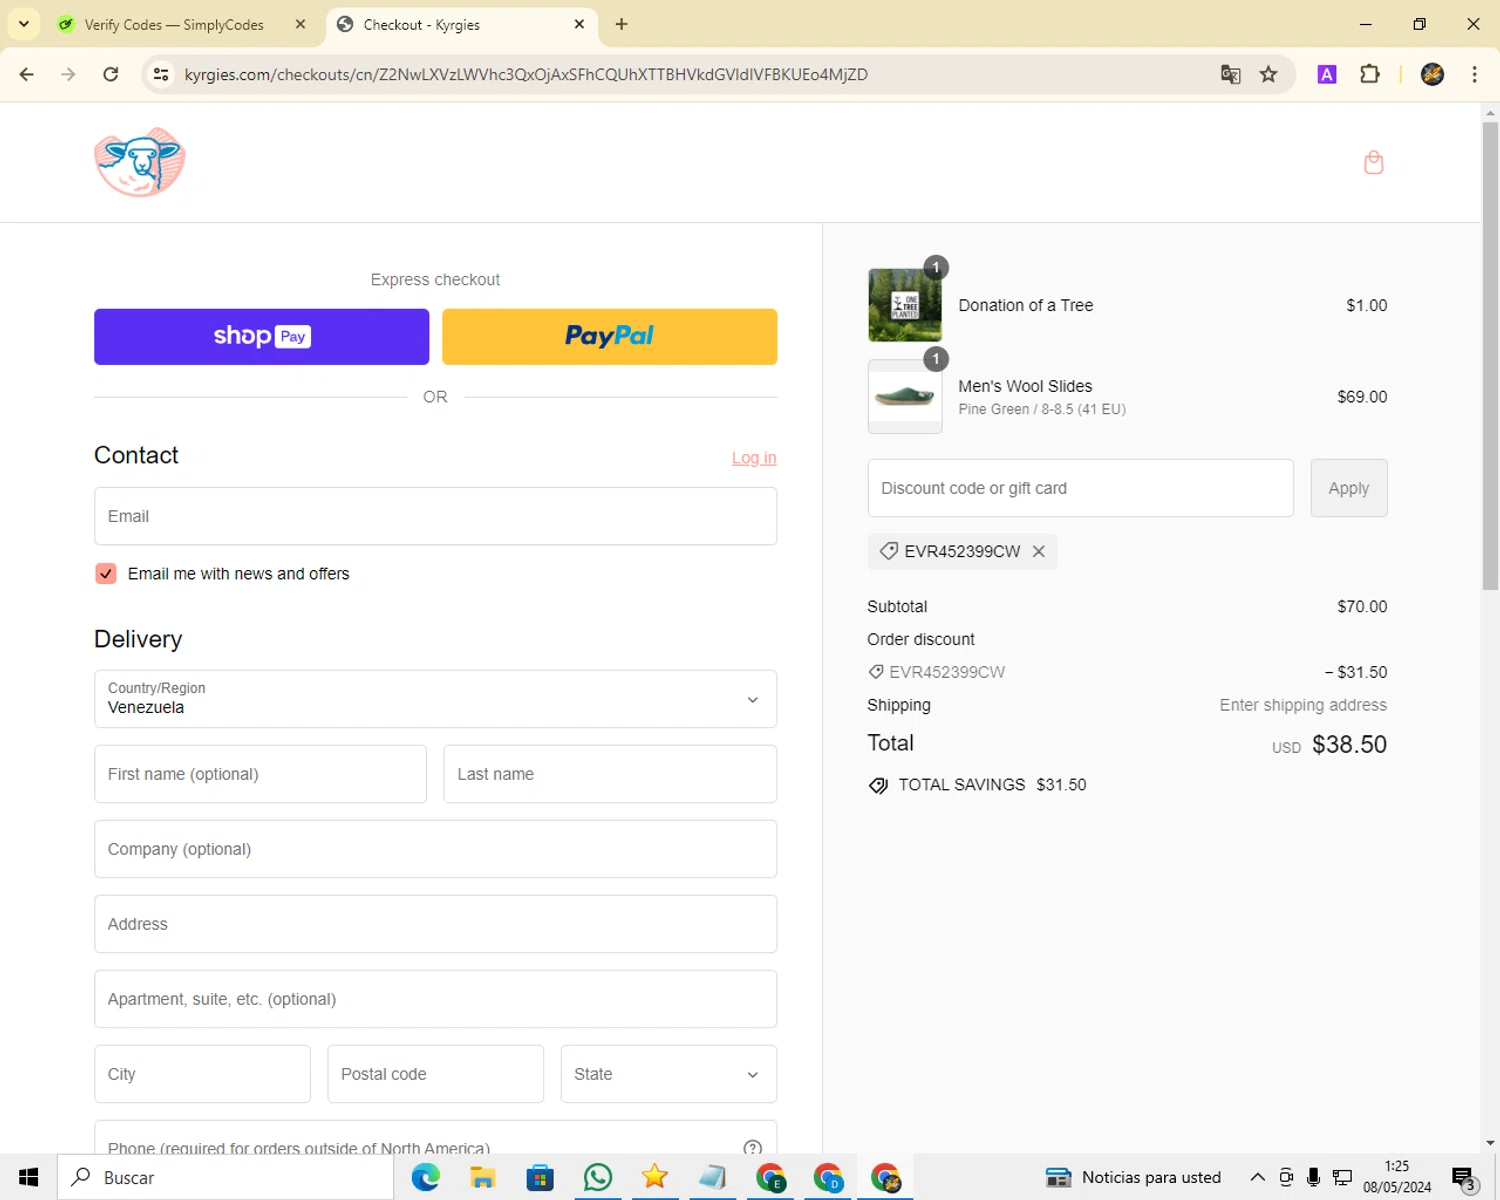Click the Kyrgies sheep logo
Screen dimensions: 1500x1200
140,162
